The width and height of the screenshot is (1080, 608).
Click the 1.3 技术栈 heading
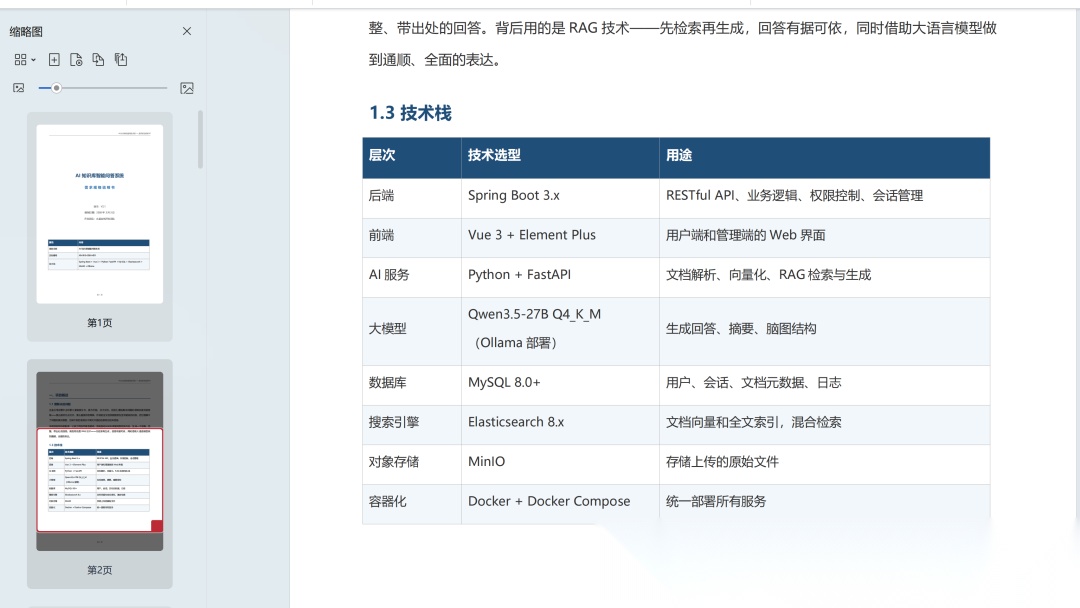coord(411,113)
